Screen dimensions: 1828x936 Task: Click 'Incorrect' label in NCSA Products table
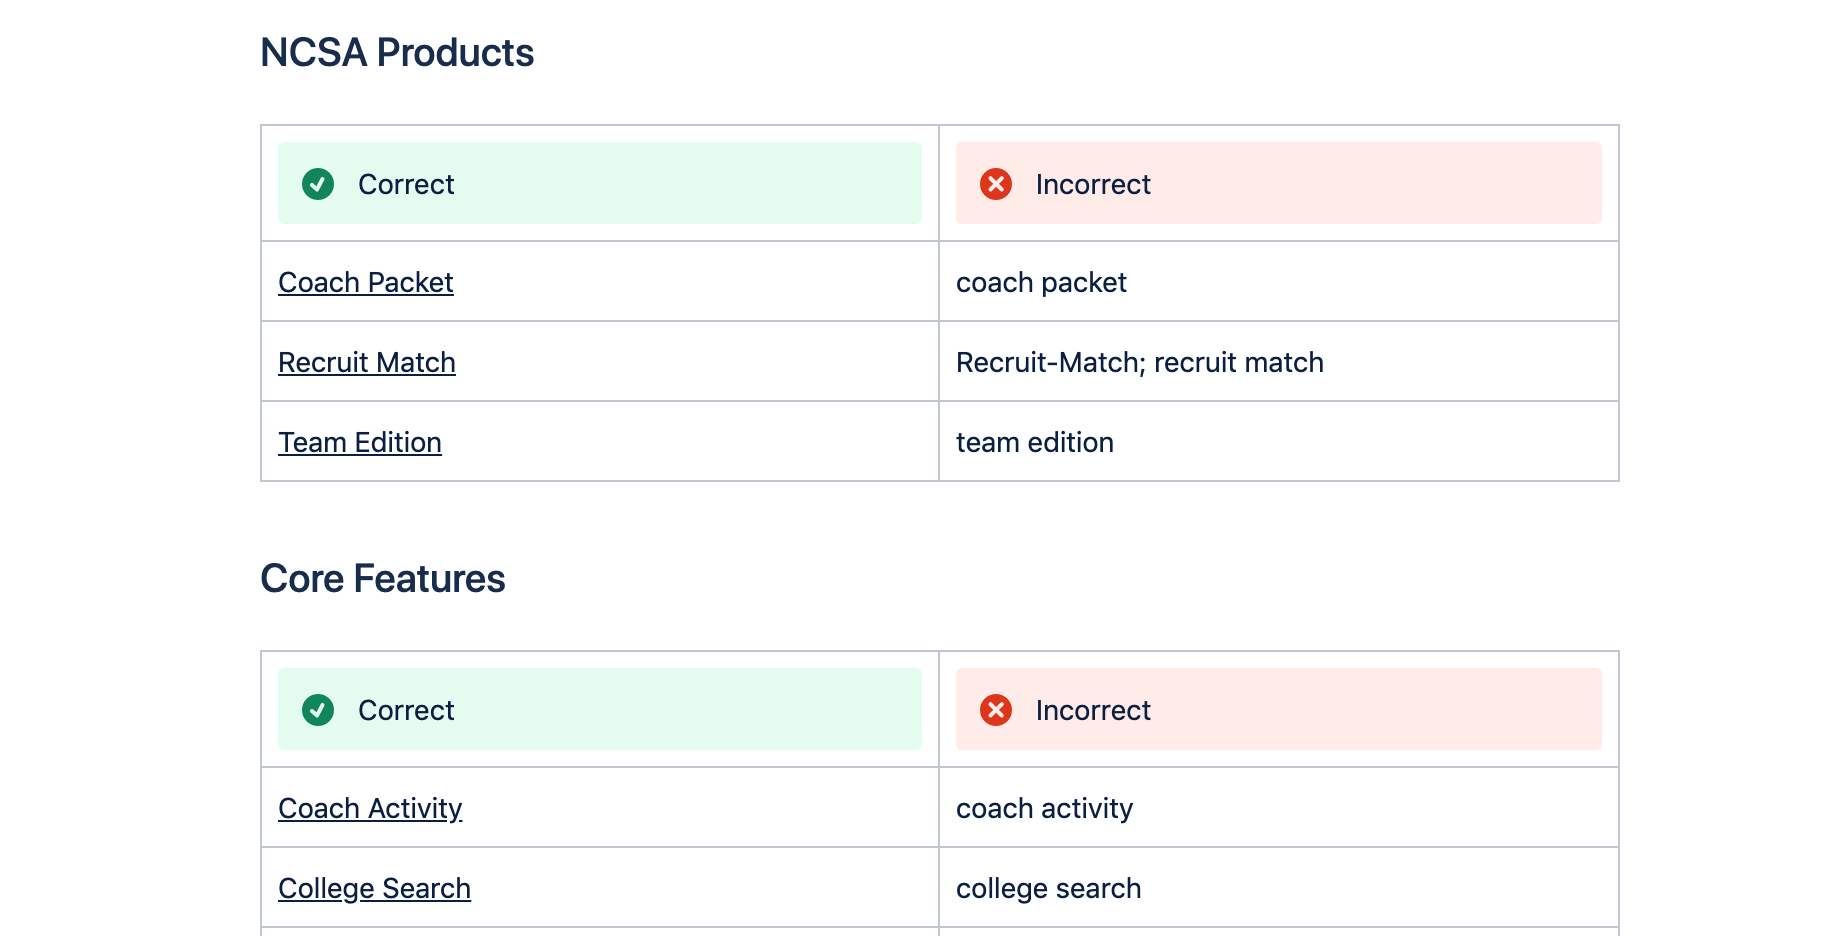[x=1093, y=185]
